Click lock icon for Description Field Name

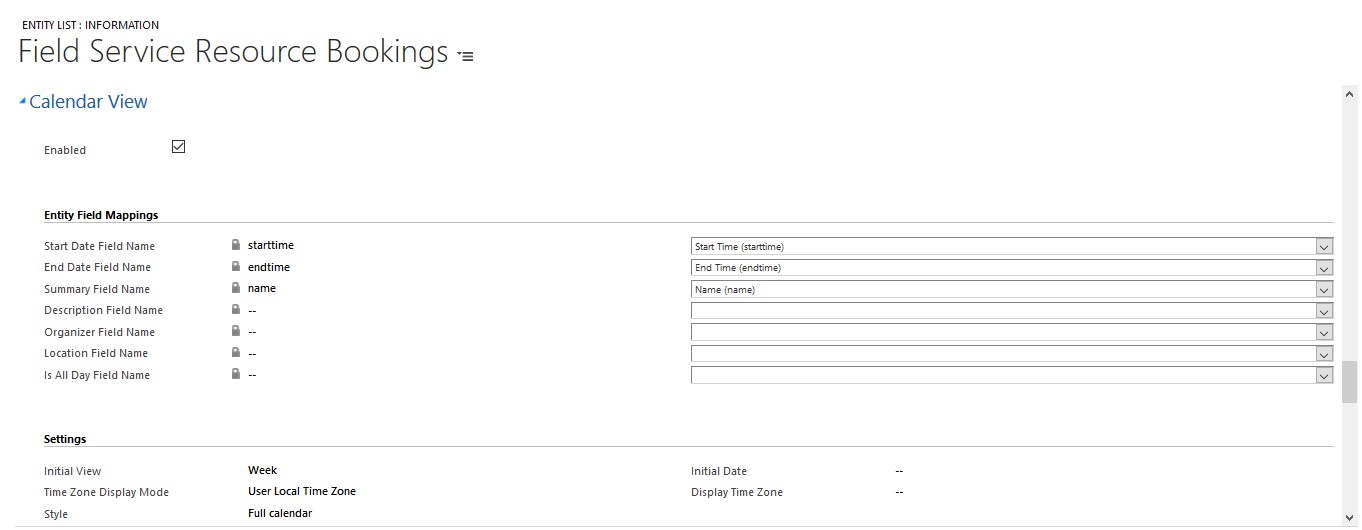tap(236, 310)
